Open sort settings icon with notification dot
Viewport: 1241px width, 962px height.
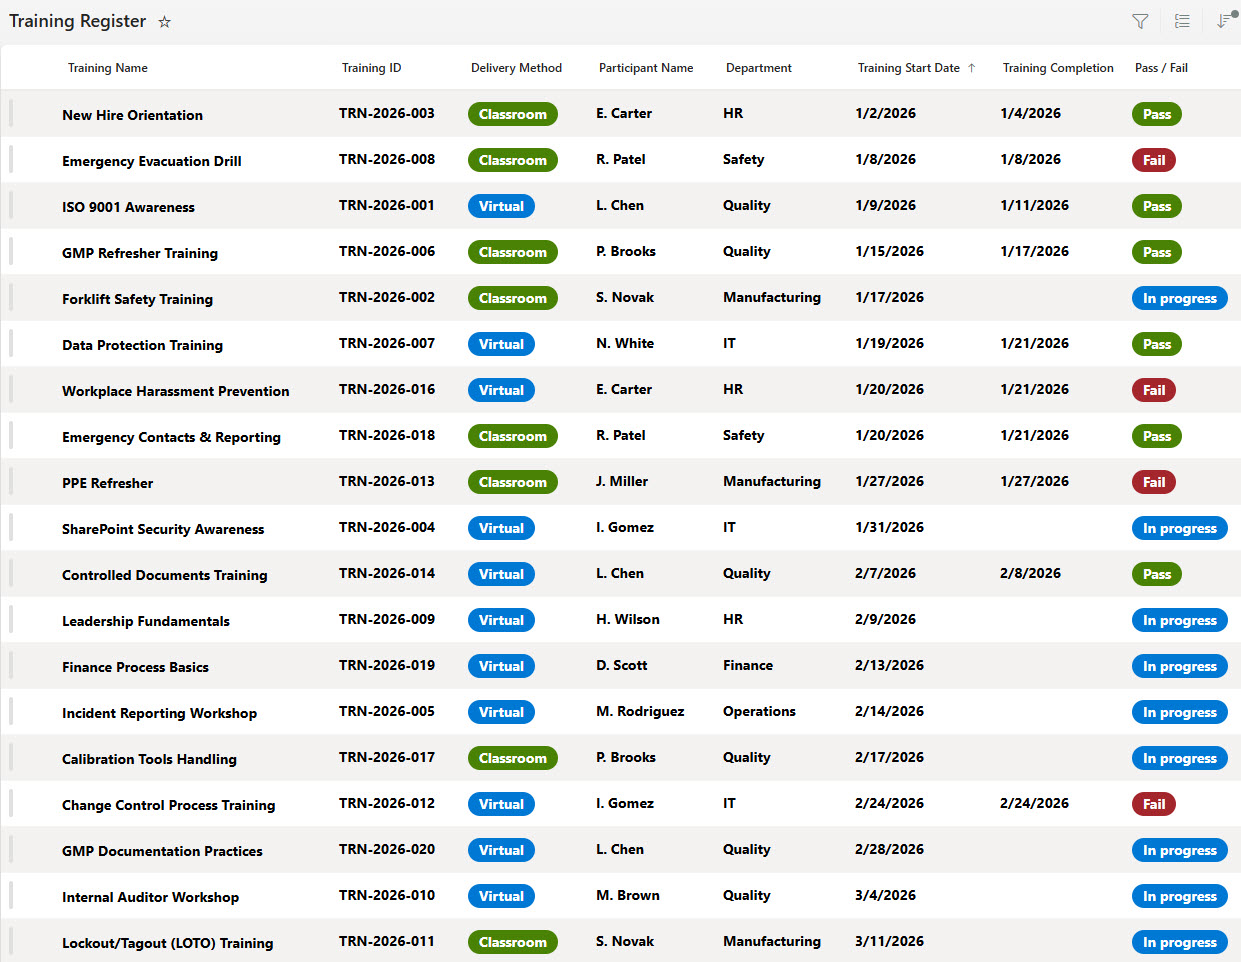1222,20
